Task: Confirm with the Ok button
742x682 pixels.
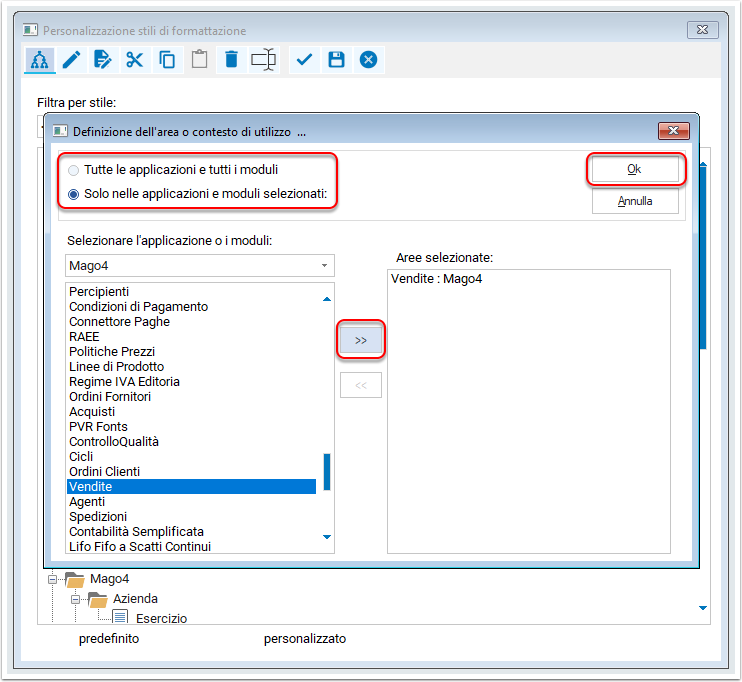Action: coord(635,169)
